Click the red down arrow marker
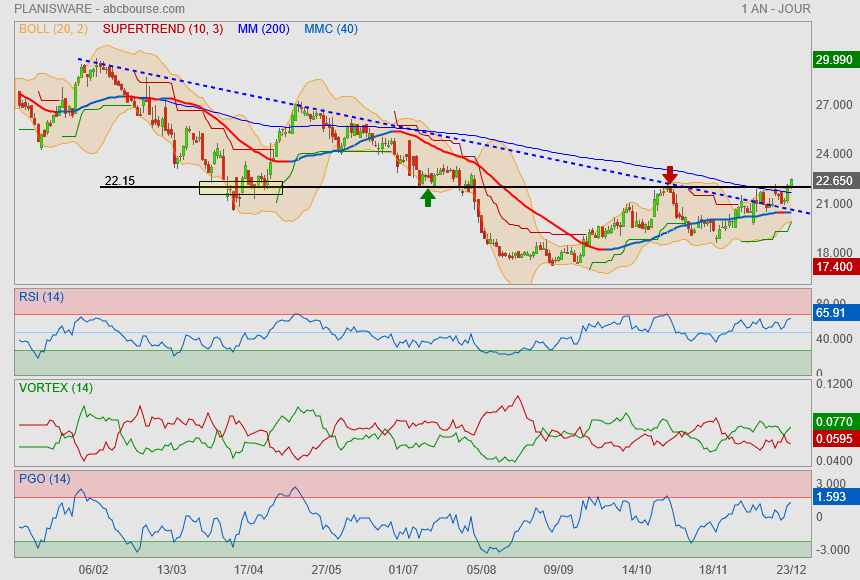This screenshot has height=580, width=860. (670, 175)
